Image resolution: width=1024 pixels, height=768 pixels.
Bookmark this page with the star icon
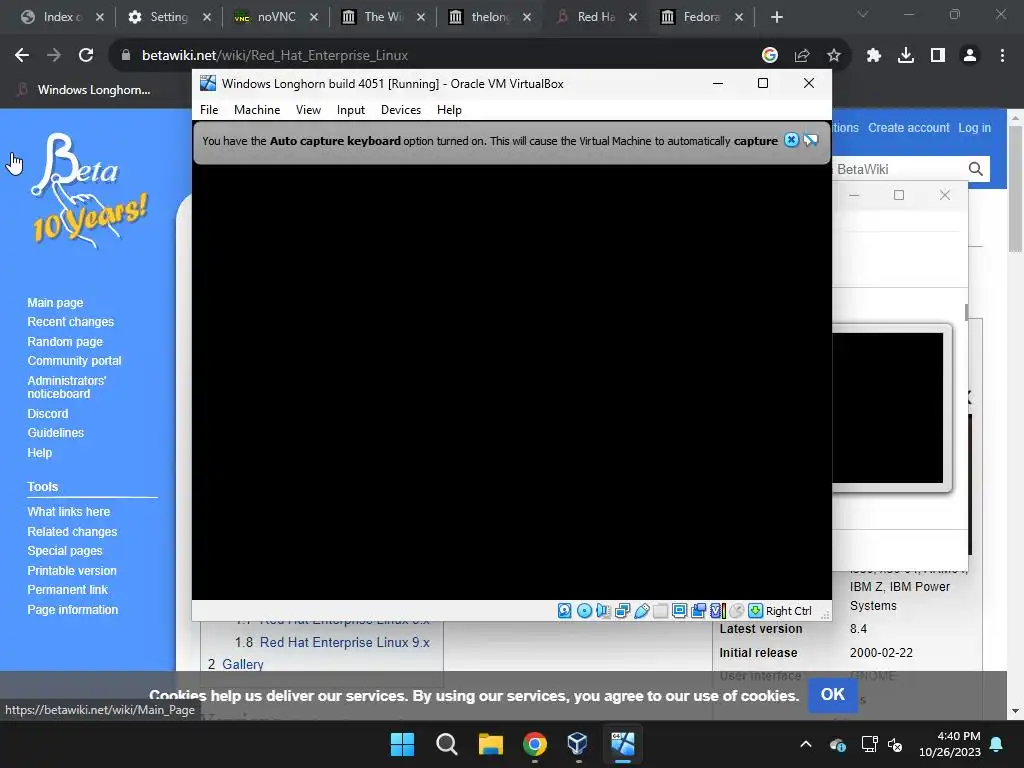834,56
